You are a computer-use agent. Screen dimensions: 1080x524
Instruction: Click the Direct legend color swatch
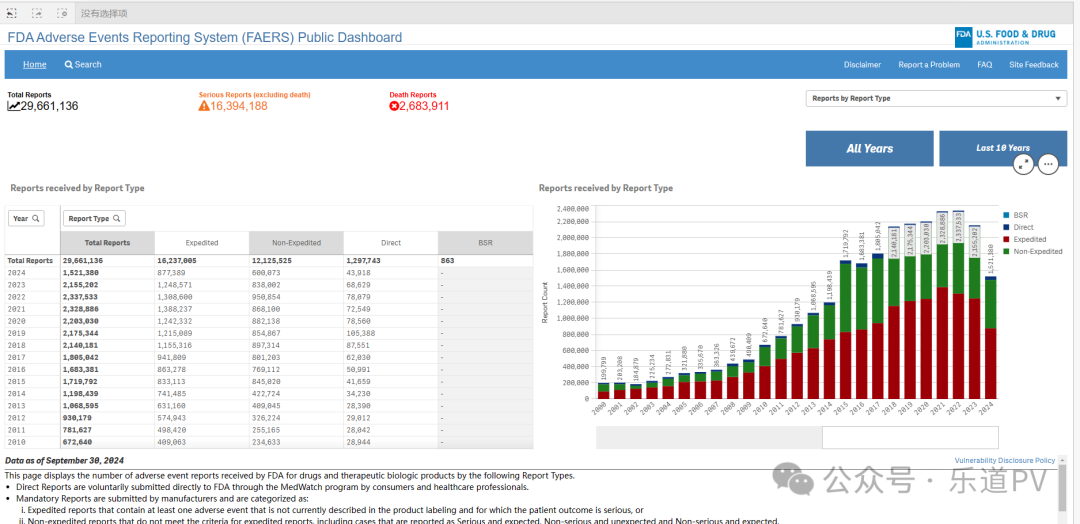[1006, 227]
